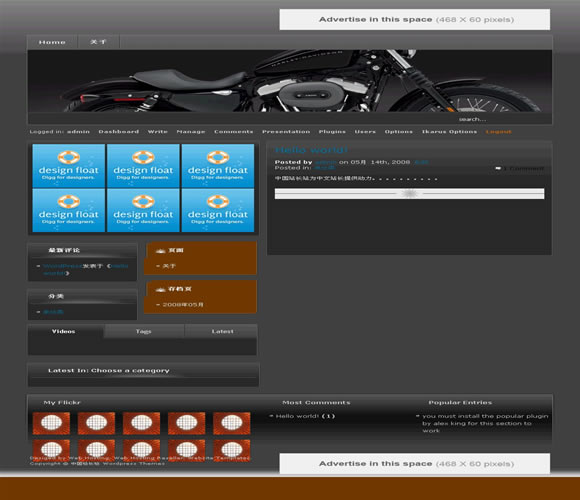This screenshot has width=580, height=500.
Task: Click the first My Flickr thumbnail
Action: pos(51,423)
